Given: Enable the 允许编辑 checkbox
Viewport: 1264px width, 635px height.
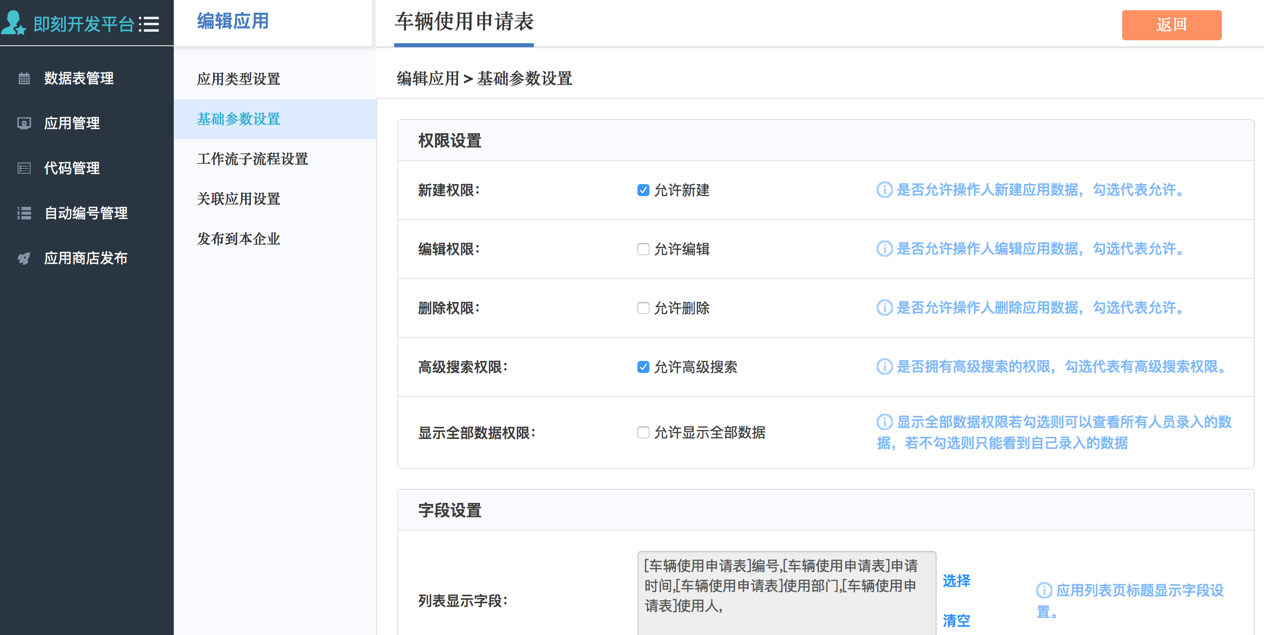Looking at the screenshot, I should point(643,249).
